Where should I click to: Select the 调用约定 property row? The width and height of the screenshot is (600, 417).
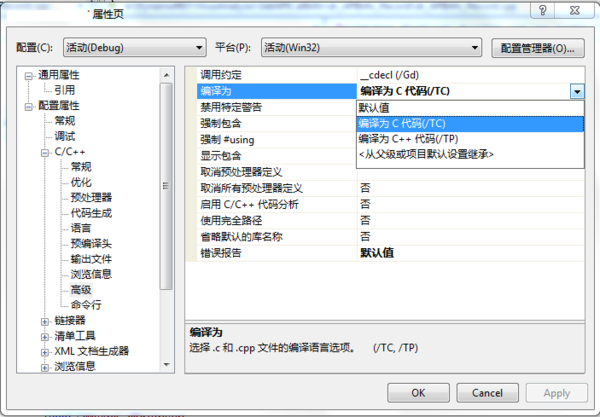pyautogui.click(x=390, y=75)
